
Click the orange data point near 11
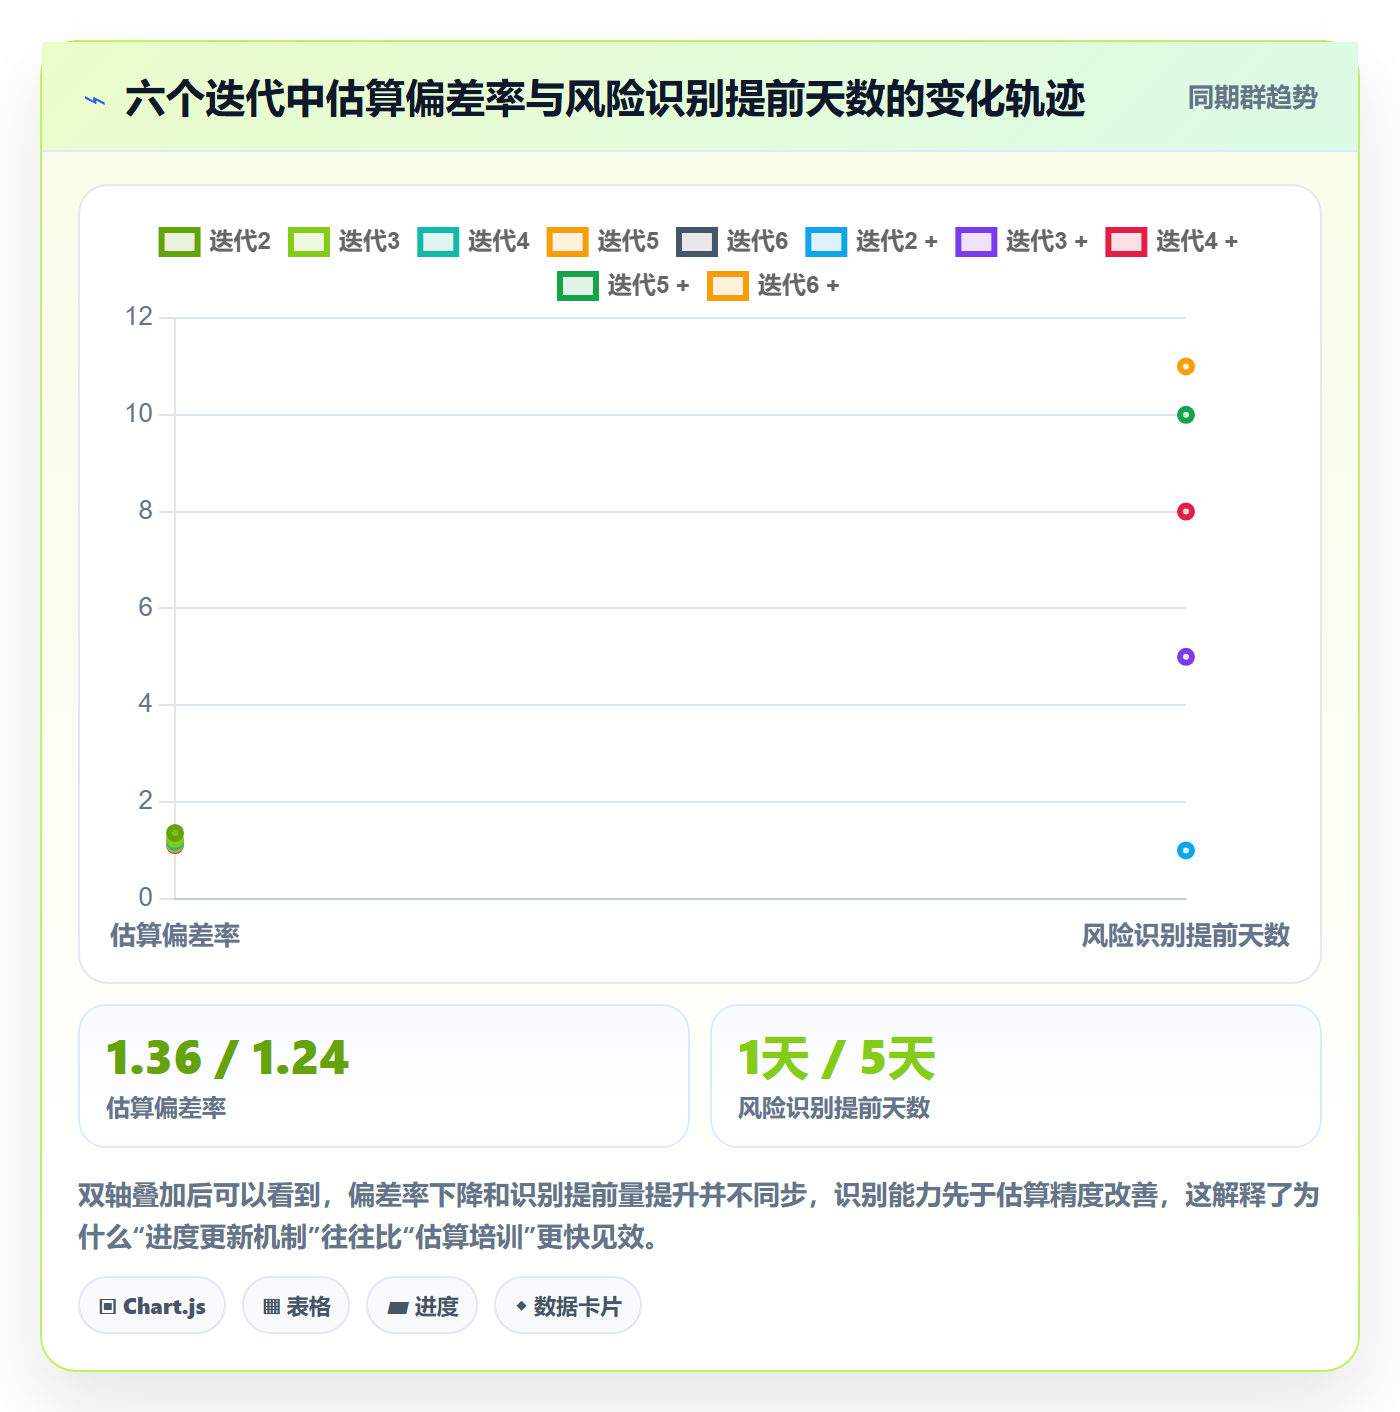click(1186, 367)
